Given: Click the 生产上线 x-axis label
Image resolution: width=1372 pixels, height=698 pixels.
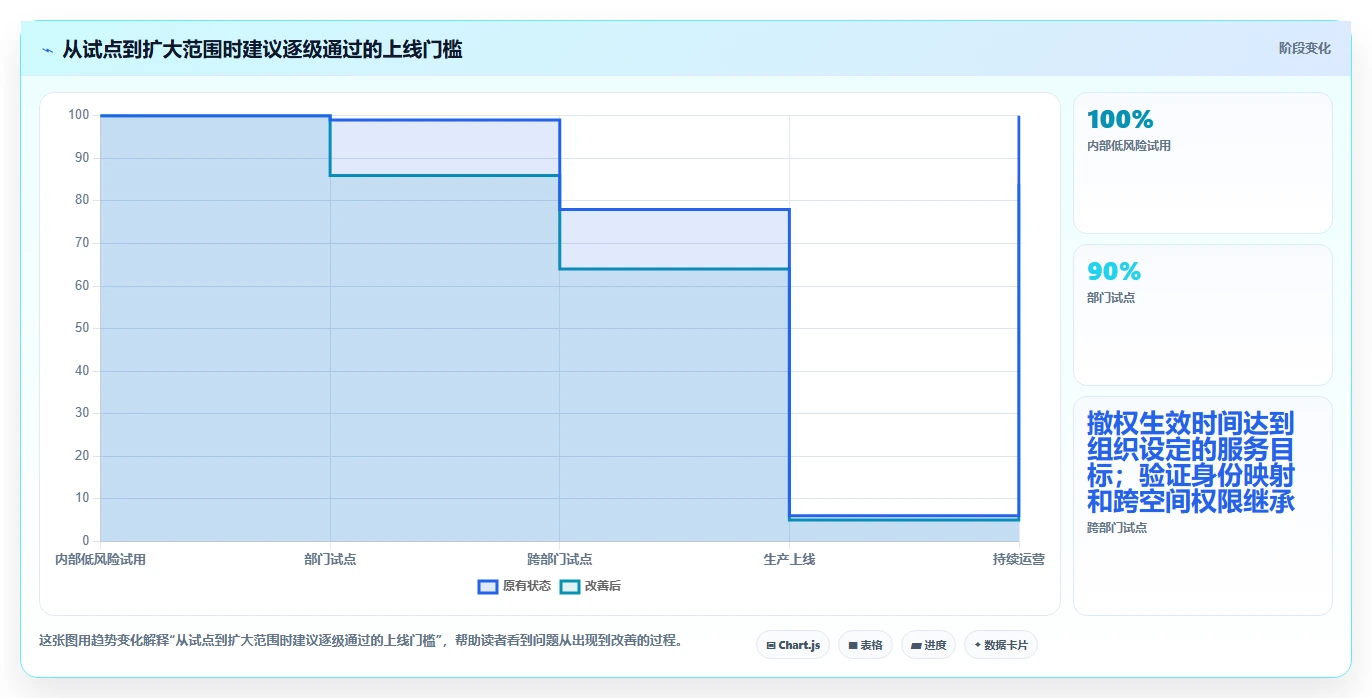Looking at the screenshot, I should click(x=789, y=559).
